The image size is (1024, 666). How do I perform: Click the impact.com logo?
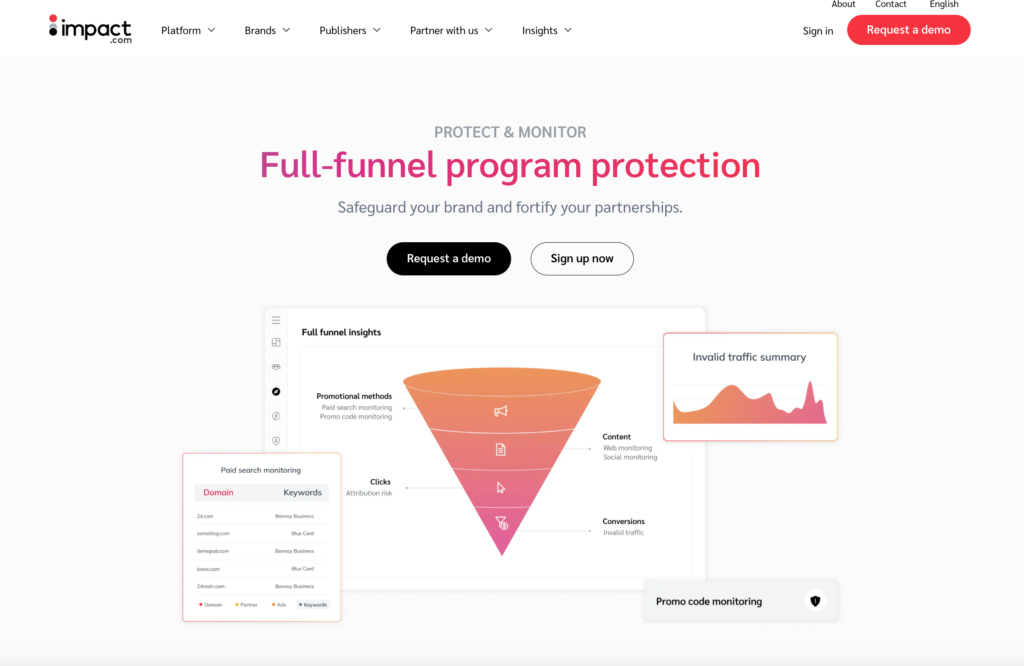tap(89, 28)
